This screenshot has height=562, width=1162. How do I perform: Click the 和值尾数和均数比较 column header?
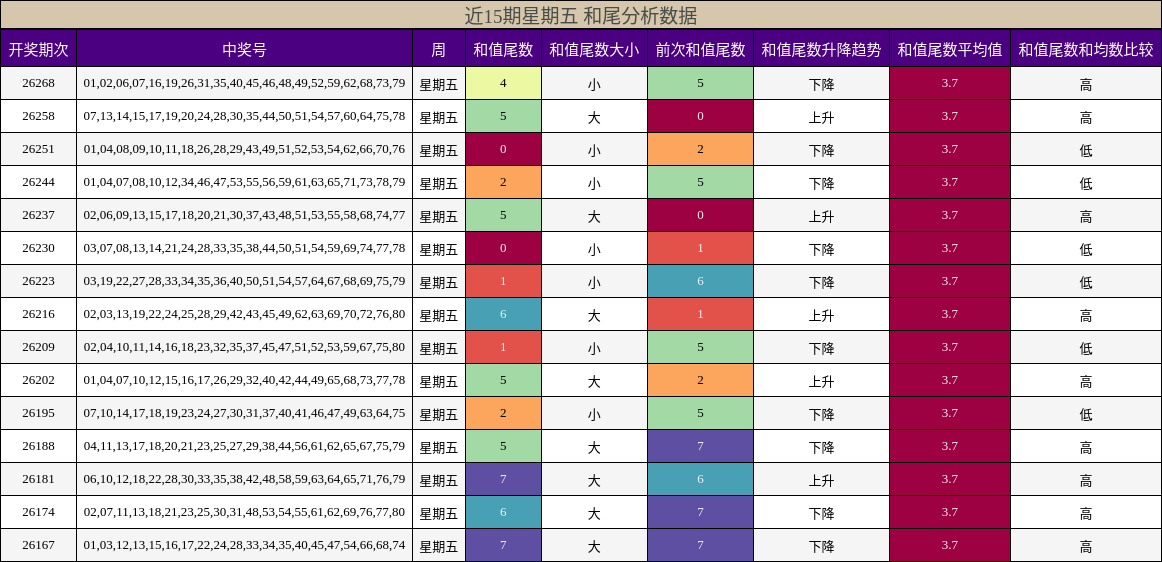(1086, 49)
